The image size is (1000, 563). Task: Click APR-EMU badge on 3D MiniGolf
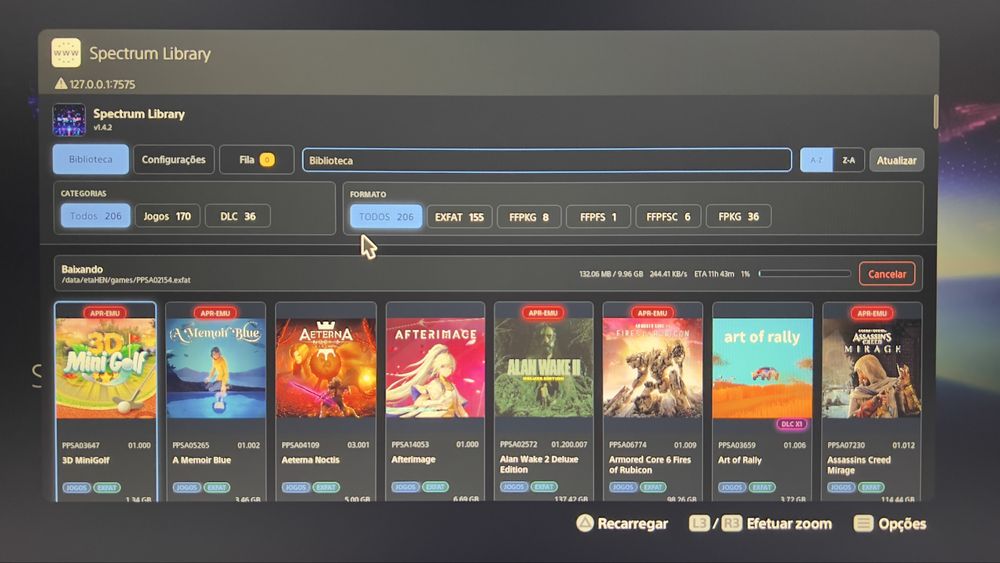tap(105, 313)
